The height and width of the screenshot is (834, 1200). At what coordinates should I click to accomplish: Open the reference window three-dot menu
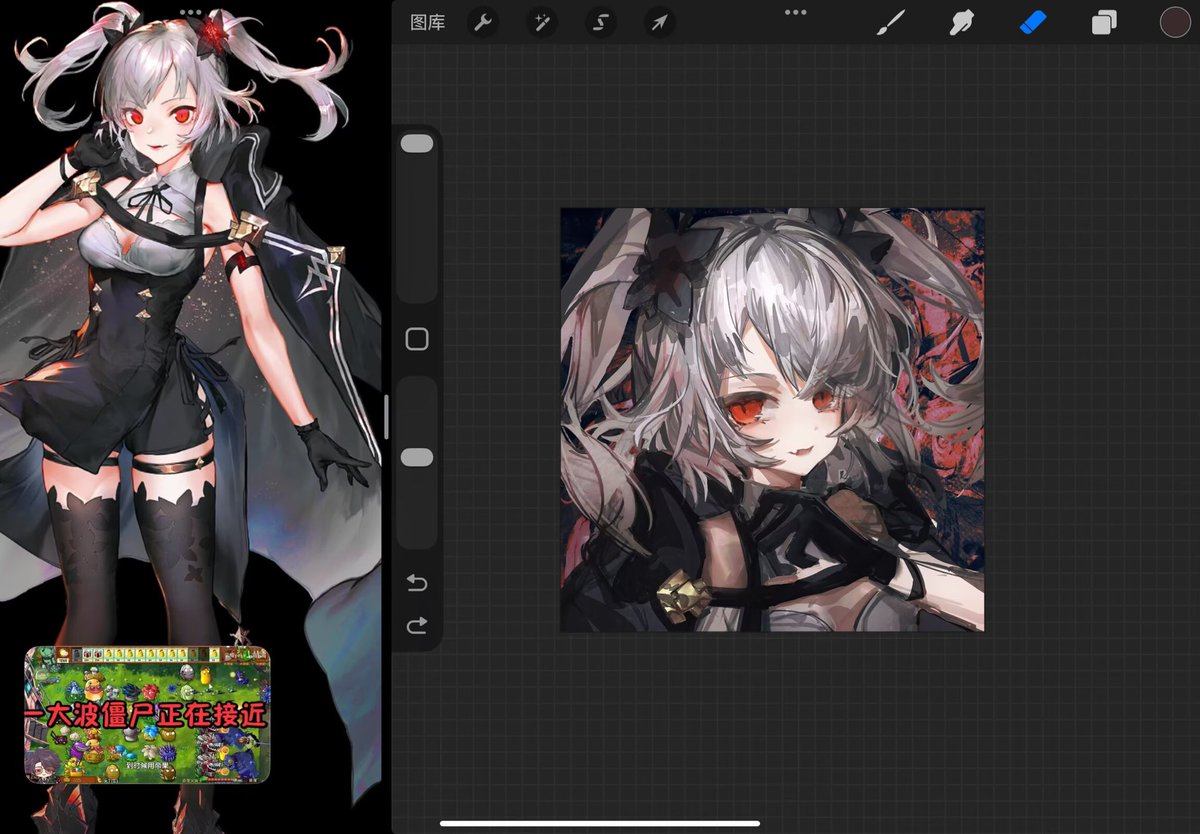point(190,12)
